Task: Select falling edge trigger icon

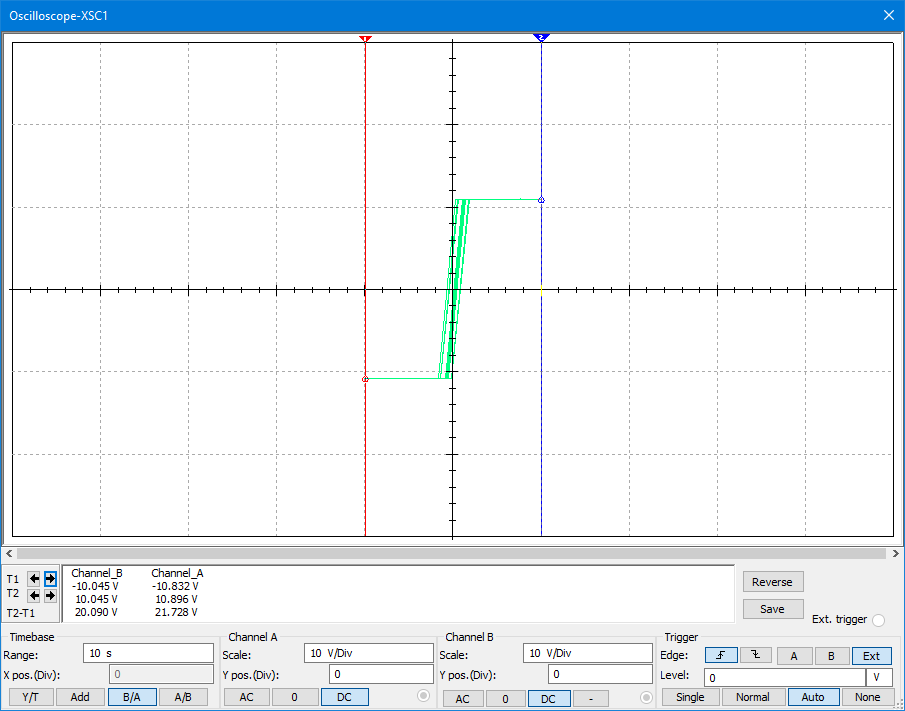Action: coord(755,656)
